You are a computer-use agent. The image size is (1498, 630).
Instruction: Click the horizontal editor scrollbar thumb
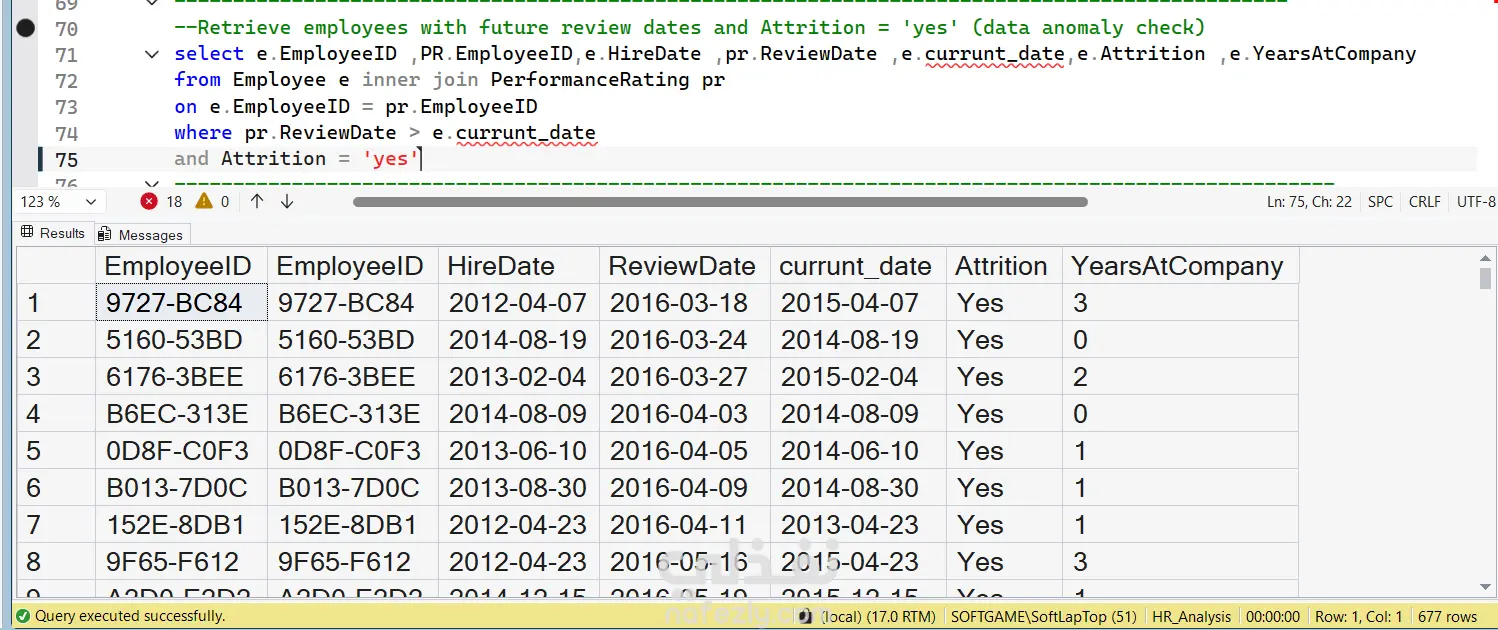(x=720, y=202)
